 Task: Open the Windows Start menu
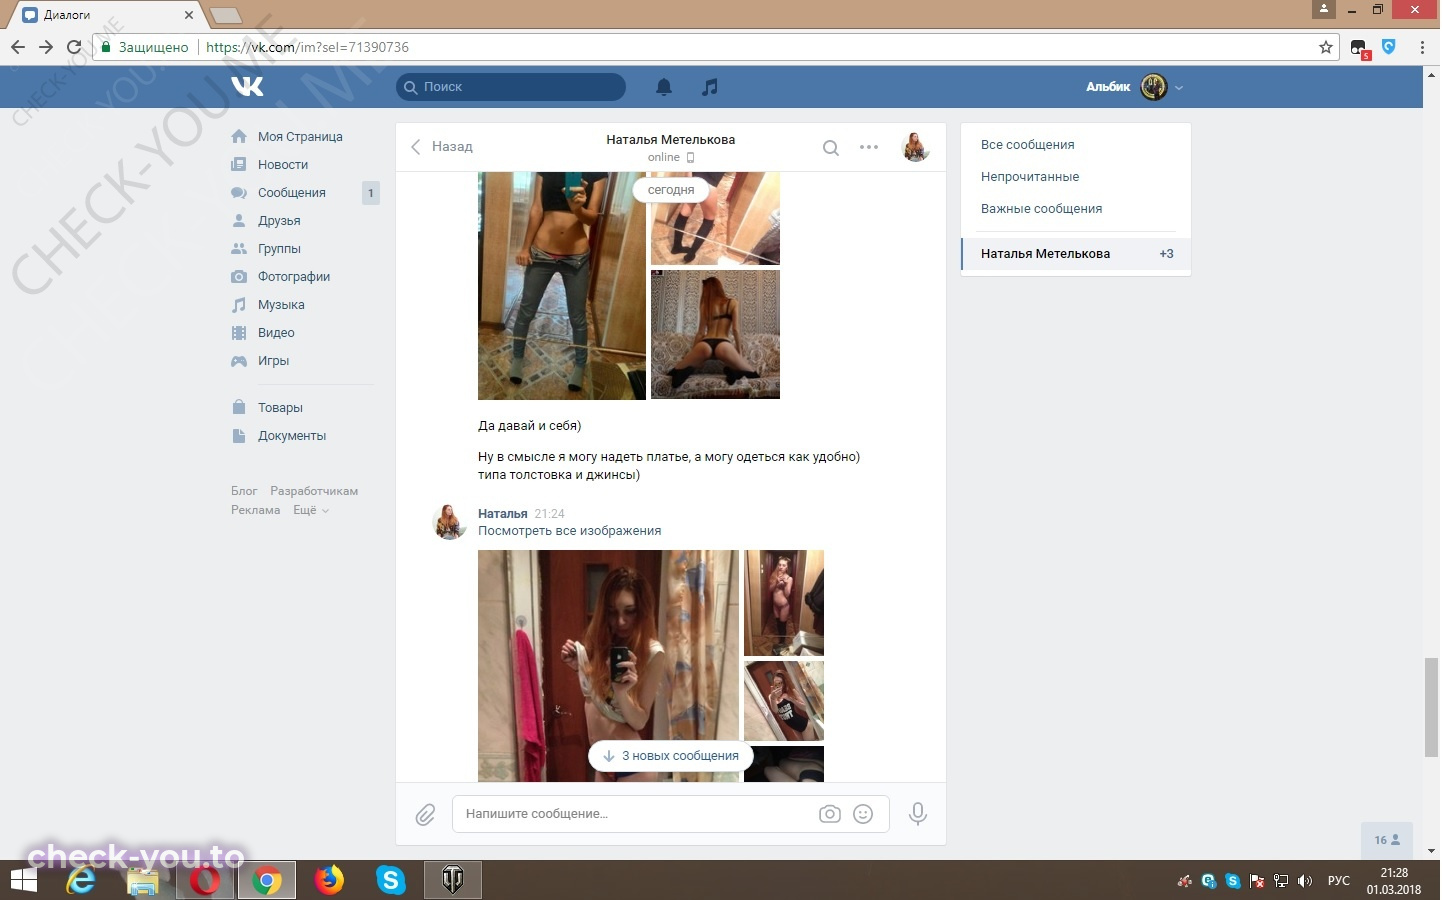[23, 881]
